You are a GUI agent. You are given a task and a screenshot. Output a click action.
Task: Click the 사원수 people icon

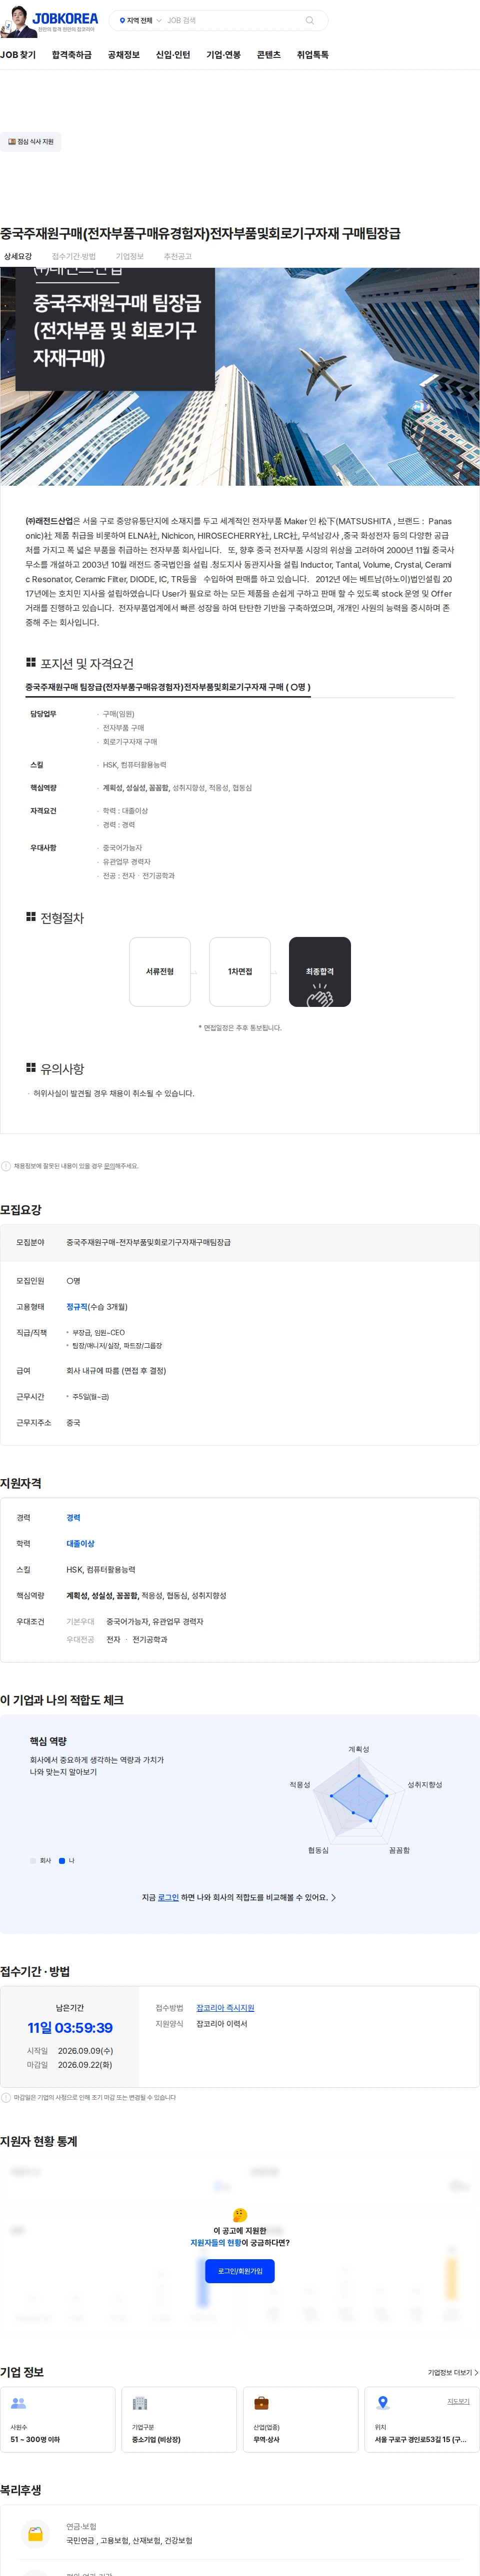click(18, 2403)
